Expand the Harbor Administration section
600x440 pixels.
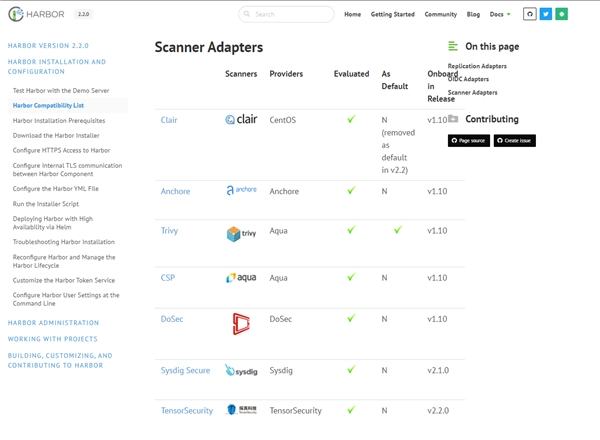[53, 323]
